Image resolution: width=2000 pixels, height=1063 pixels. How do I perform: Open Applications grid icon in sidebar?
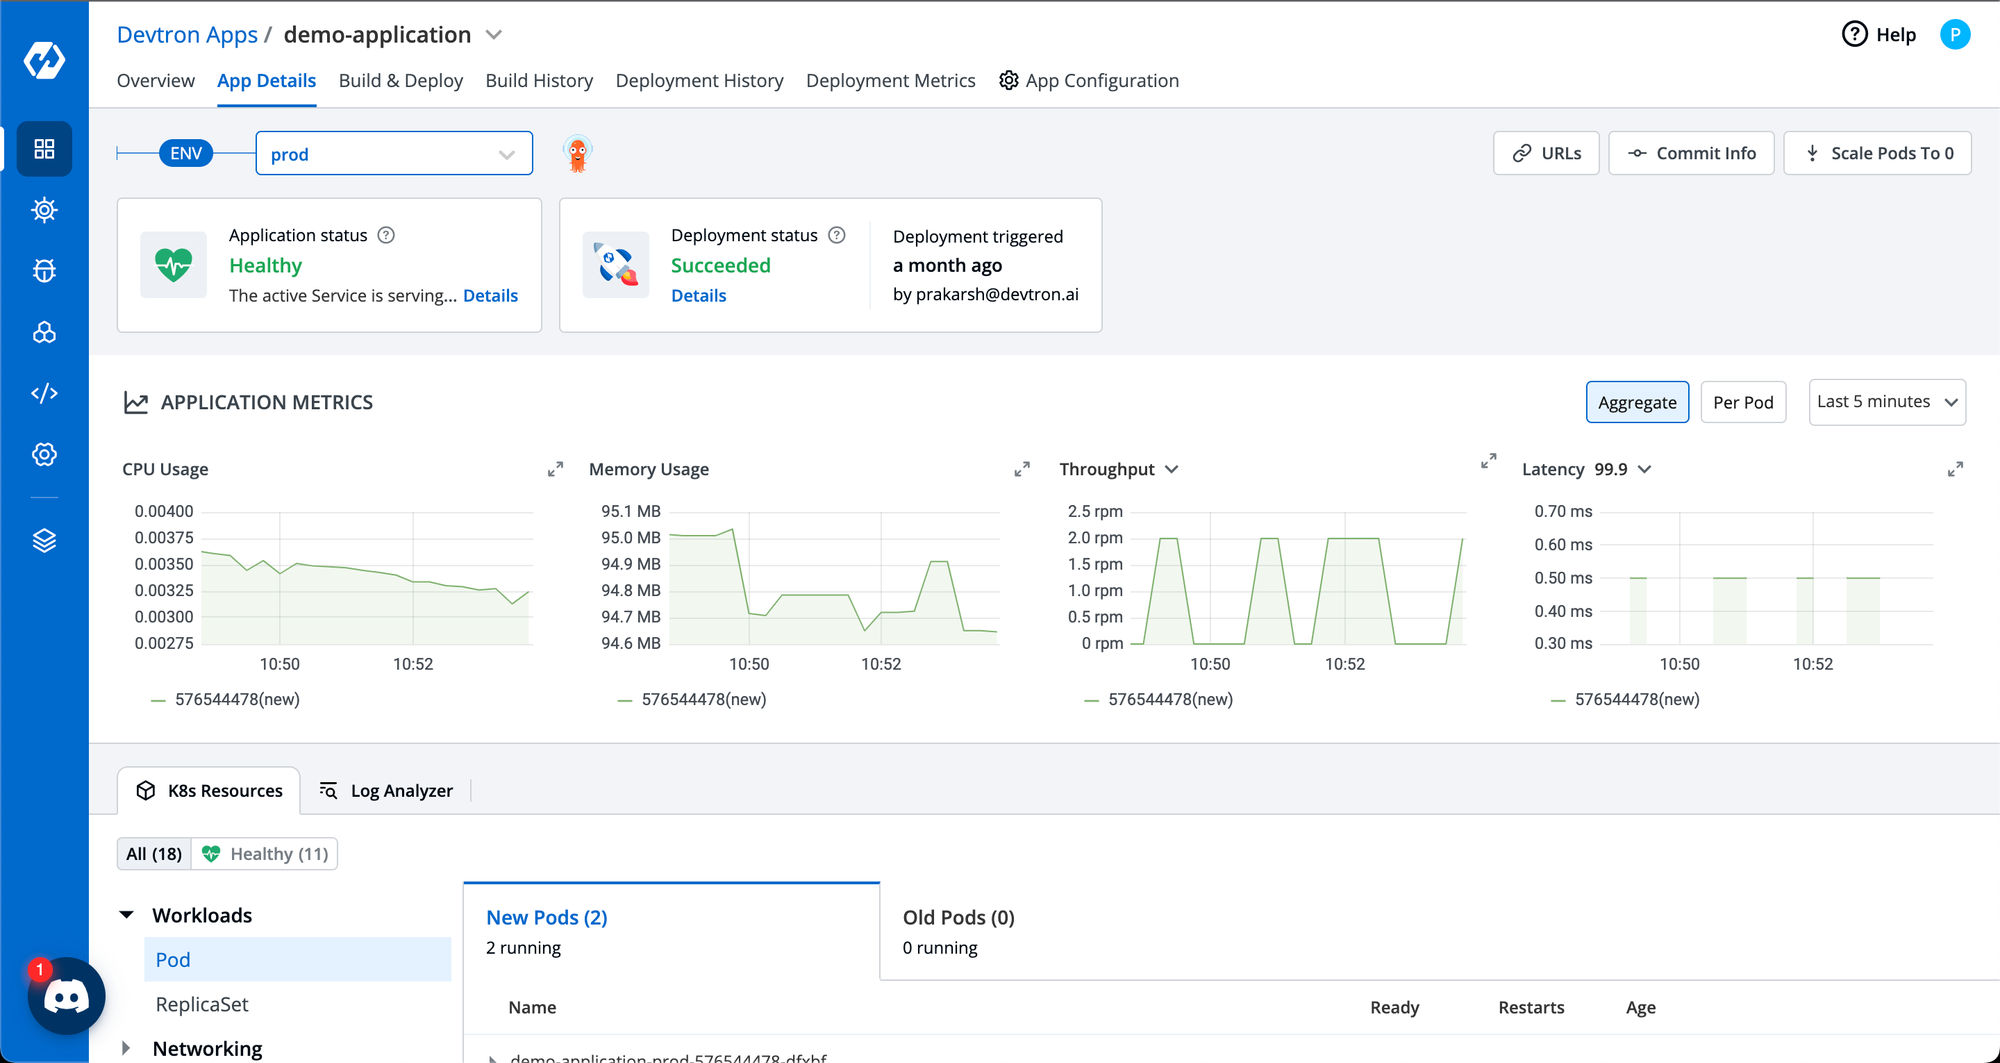tap(44, 149)
